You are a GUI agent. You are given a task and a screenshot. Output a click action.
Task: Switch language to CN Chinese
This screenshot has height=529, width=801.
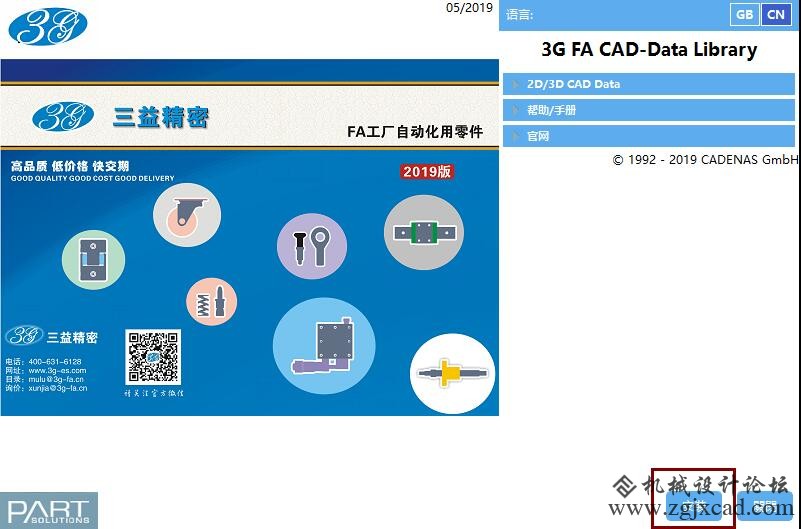point(776,14)
